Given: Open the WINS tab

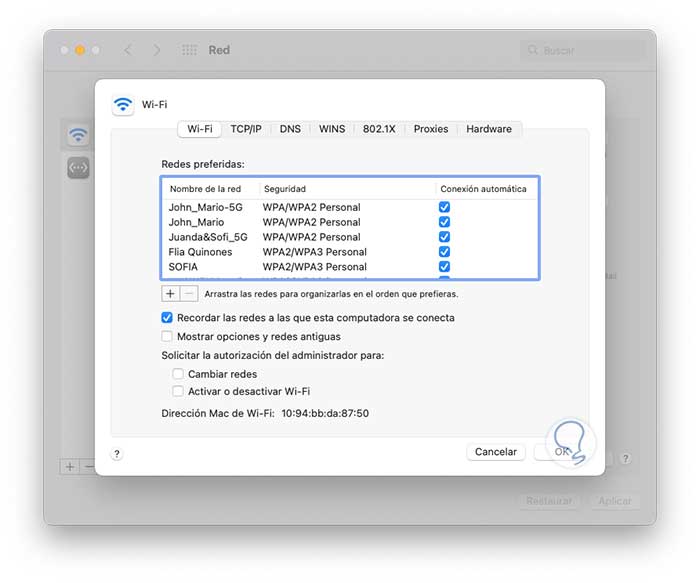Looking at the screenshot, I should coord(332,129).
